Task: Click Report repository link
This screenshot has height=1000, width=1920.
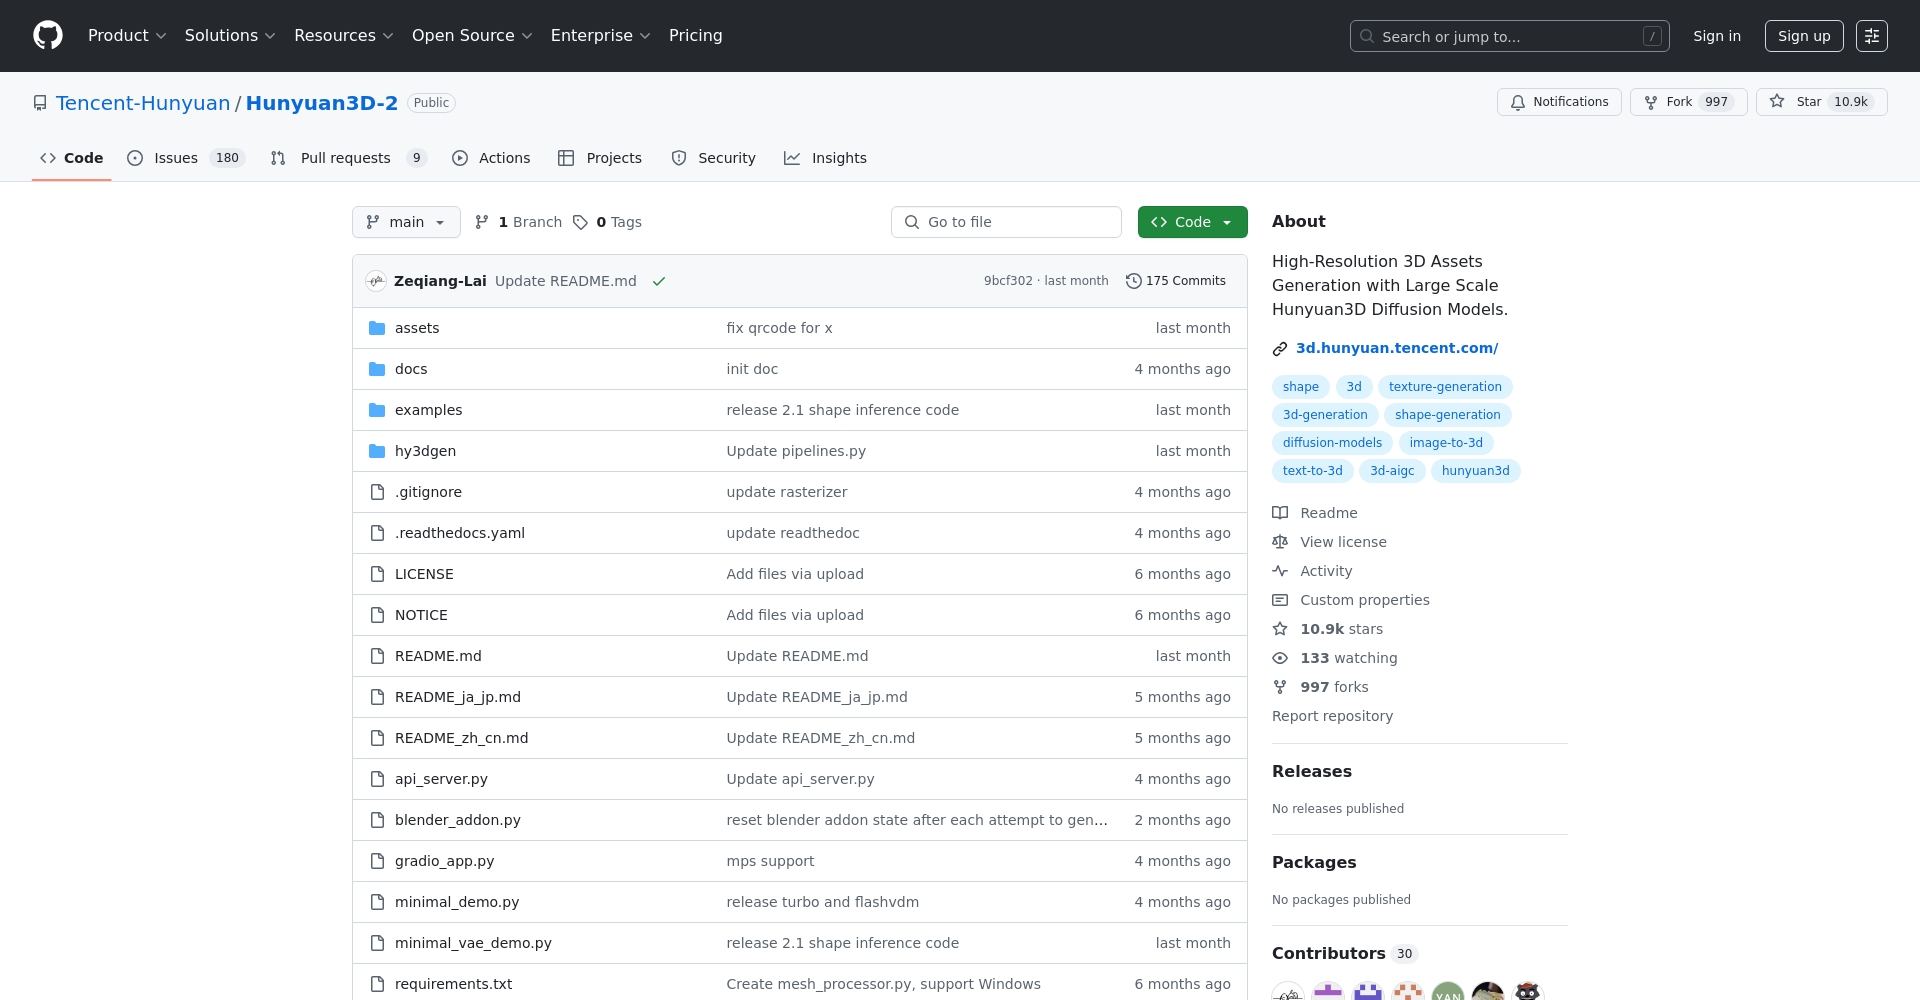Action: coord(1332,716)
